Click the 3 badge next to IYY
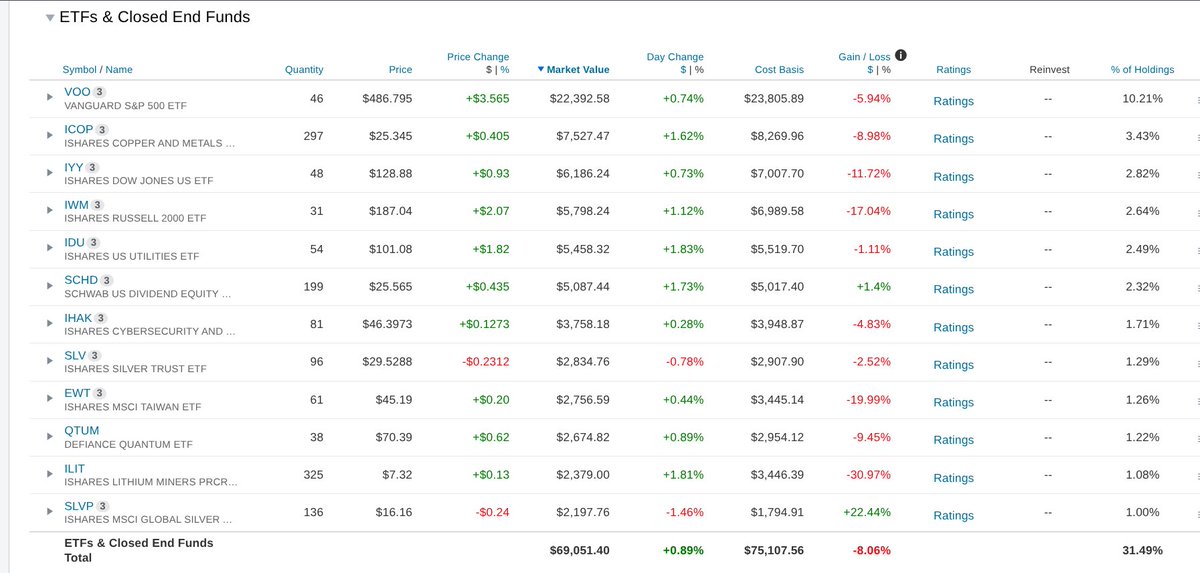This screenshot has width=1200, height=573. click(94, 167)
